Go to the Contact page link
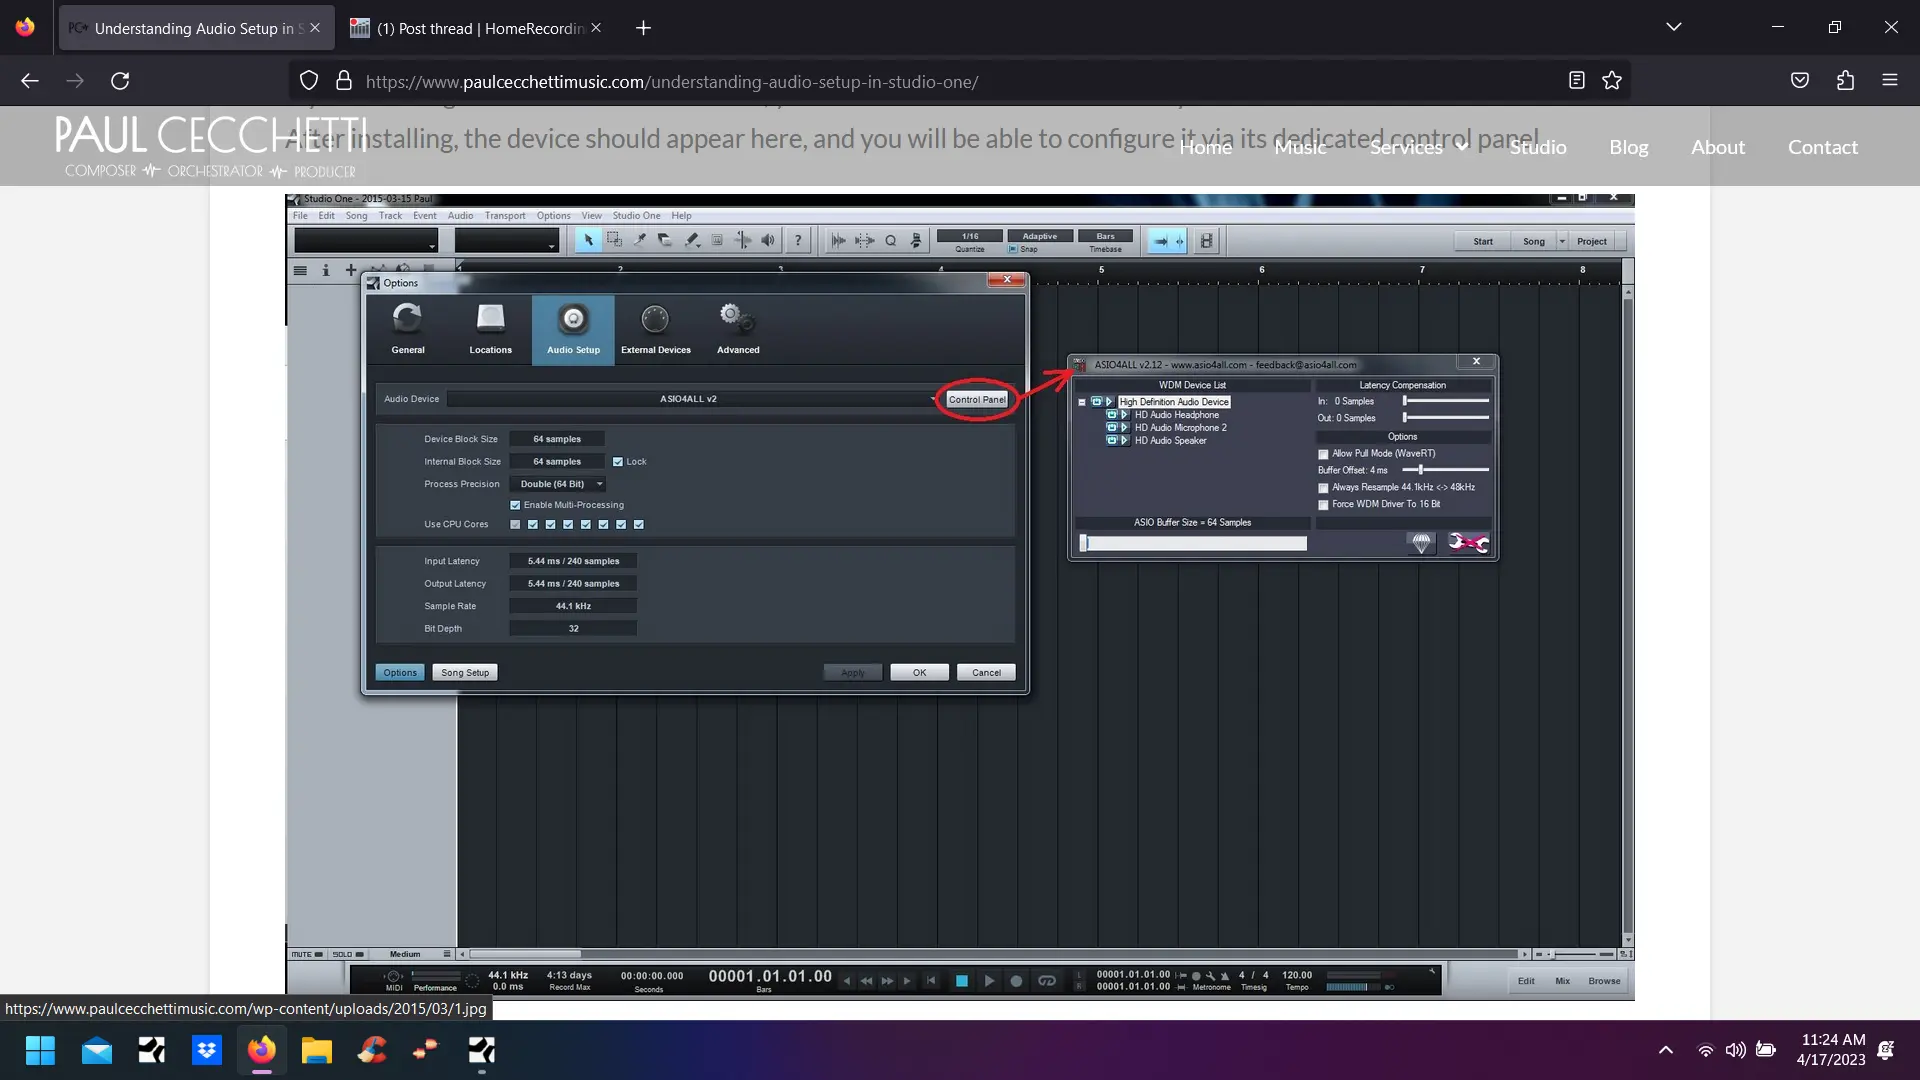The image size is (1920, 1080). pos(1822,147)
